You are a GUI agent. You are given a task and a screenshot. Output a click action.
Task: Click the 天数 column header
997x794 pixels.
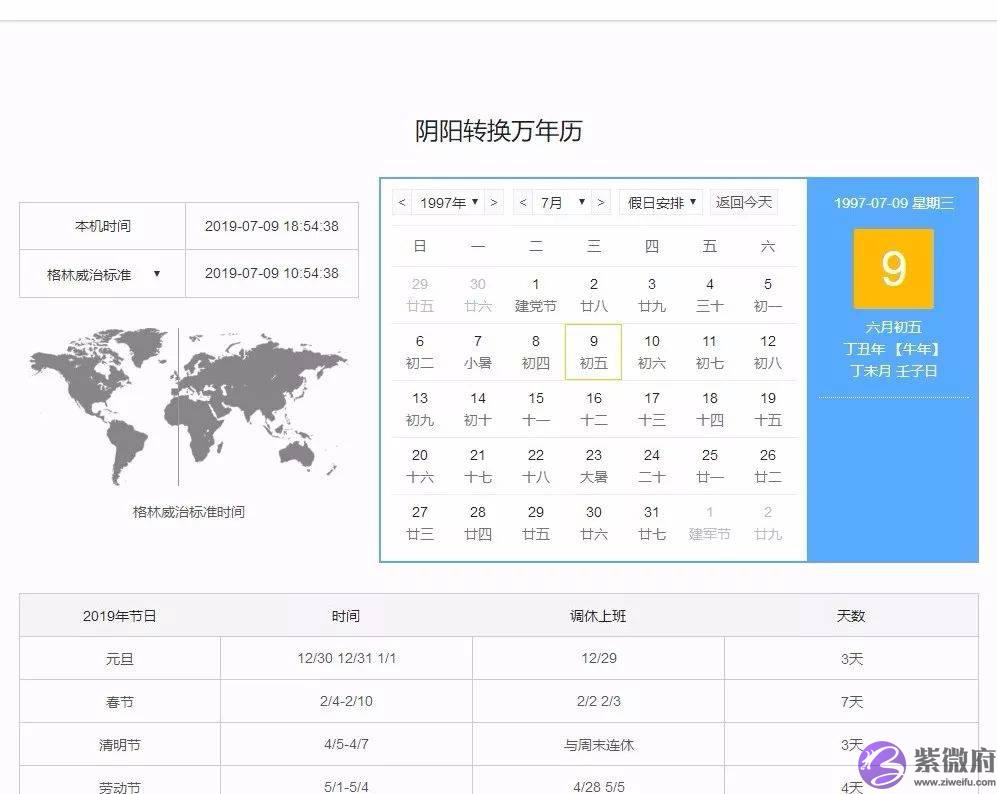tap(851, 616)
